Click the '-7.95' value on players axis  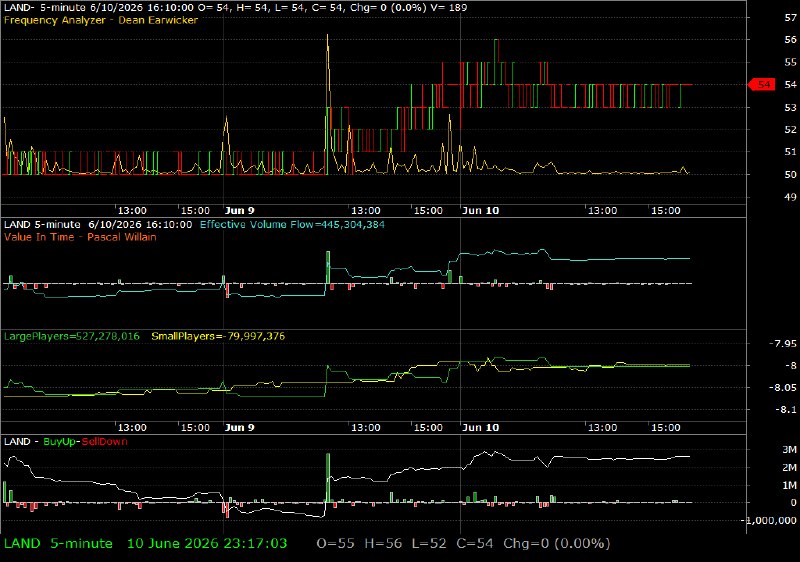[x=783, y=344]
